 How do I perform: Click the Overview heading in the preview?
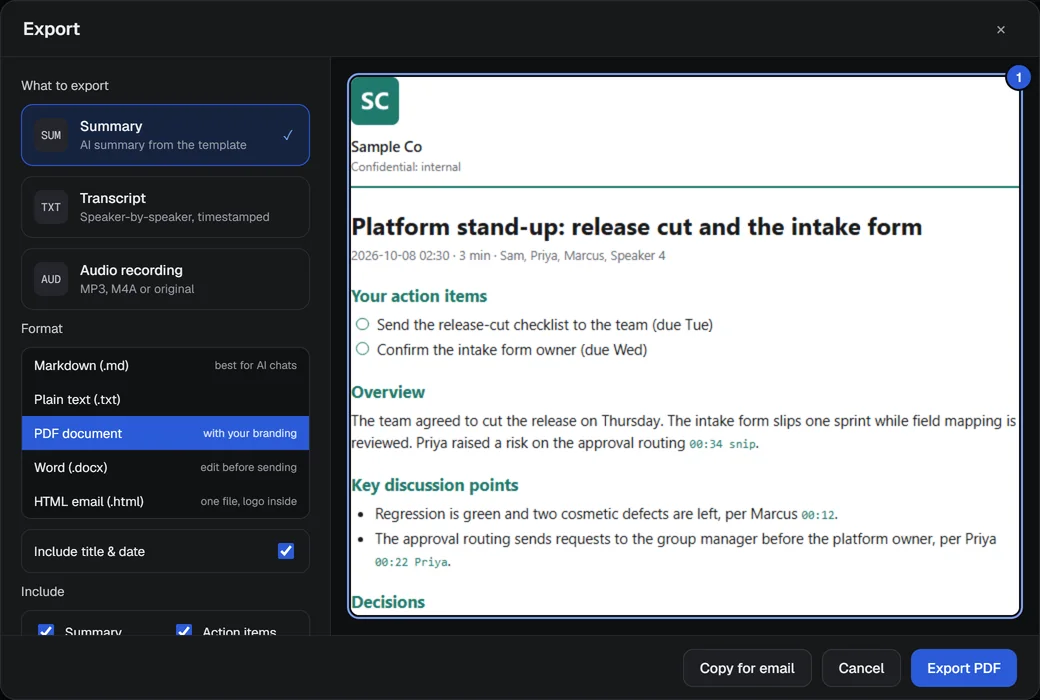[387, 392]
